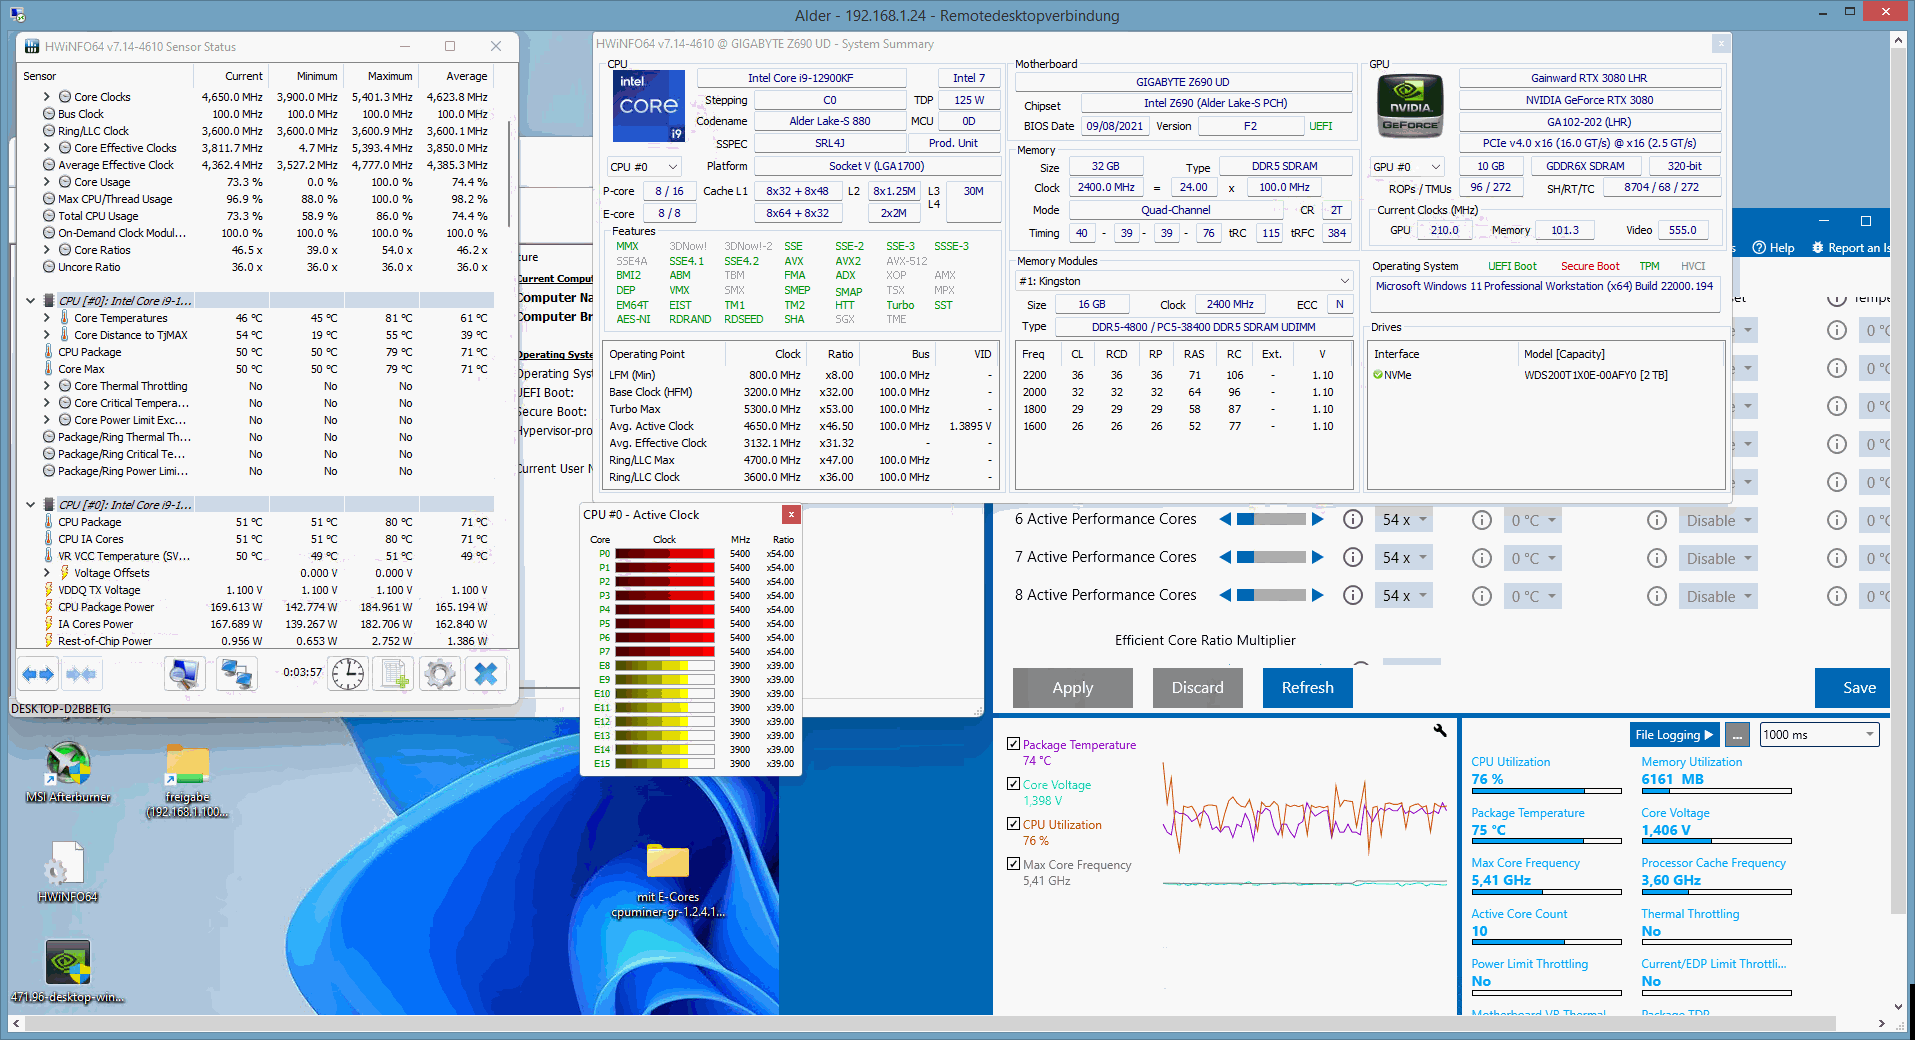Open 54 x dropdown for 6 Active Performance Cores

[1405, 520]
